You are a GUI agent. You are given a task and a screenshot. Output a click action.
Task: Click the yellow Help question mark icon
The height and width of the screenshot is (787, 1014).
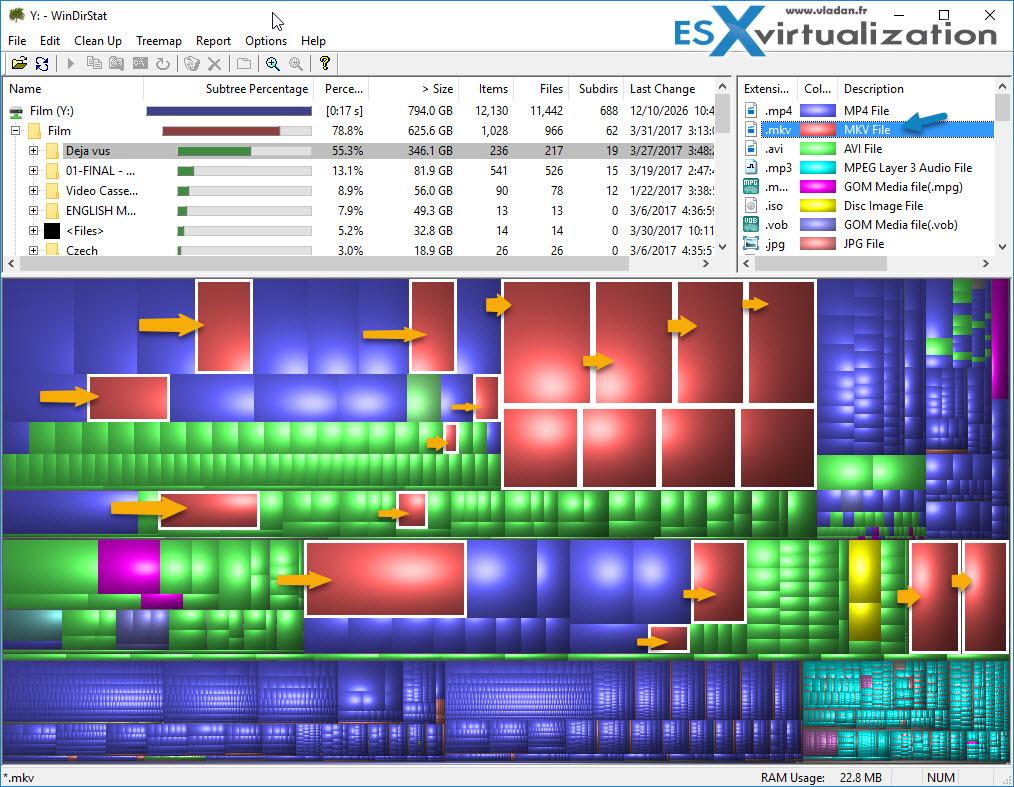tap(325, 63)
